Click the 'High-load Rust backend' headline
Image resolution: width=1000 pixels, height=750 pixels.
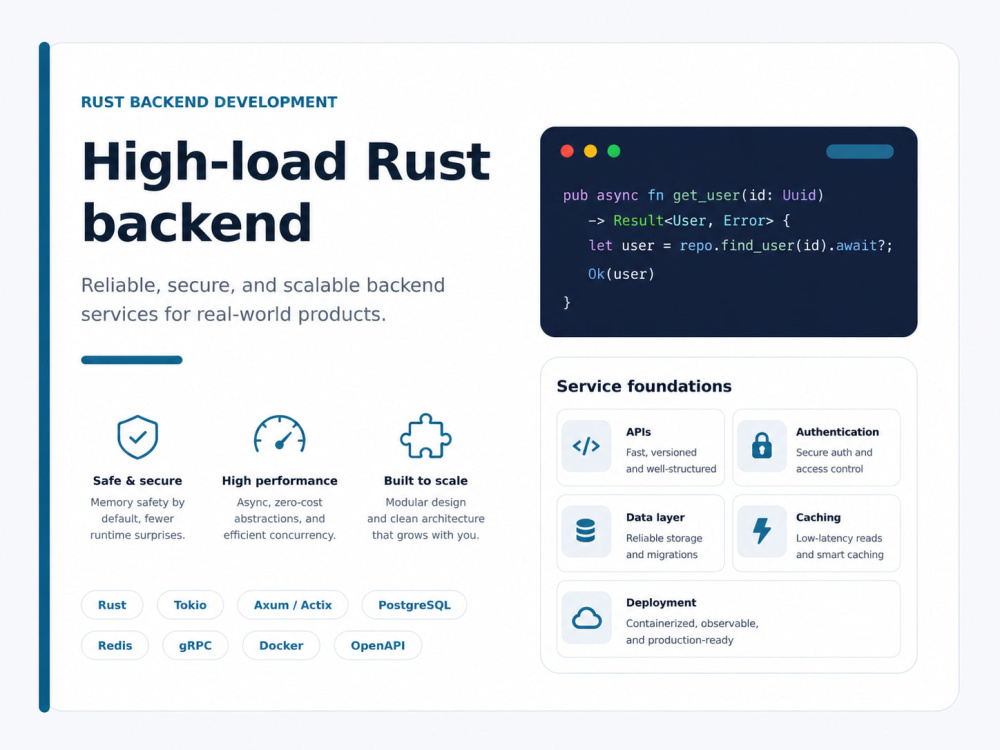tap(286, 191)
